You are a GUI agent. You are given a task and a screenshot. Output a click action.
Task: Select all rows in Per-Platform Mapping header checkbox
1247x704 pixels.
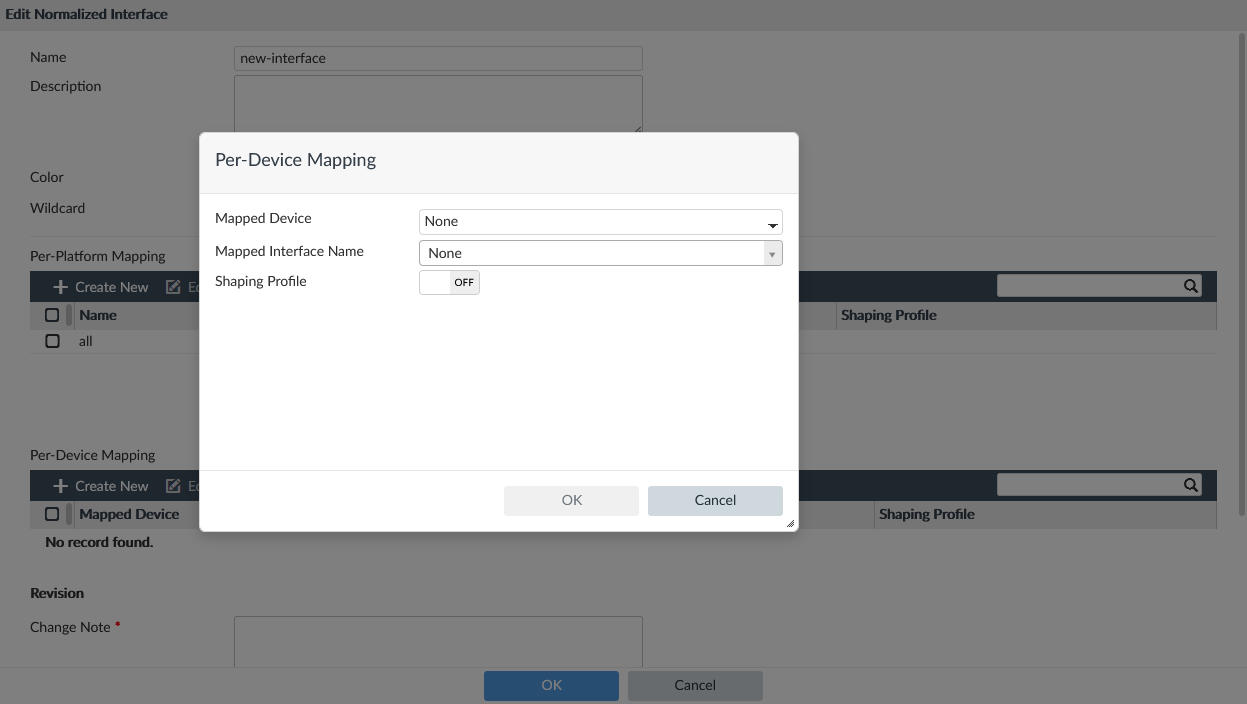pos(52,315)
